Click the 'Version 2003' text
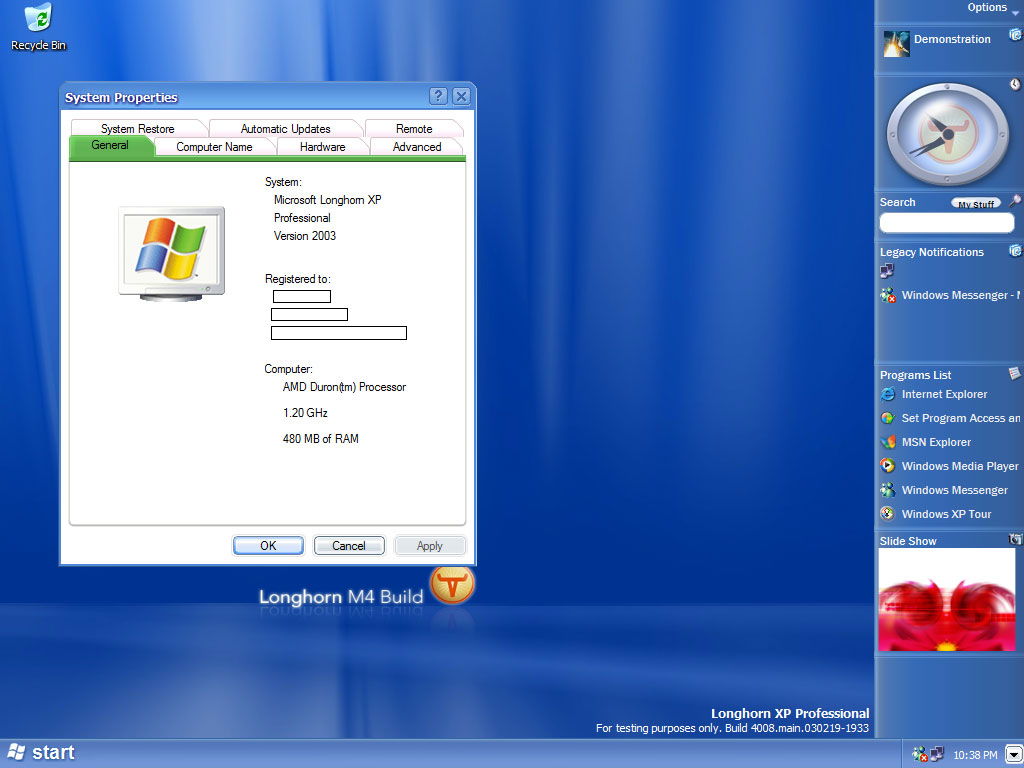Screen dimensions: 1024x768 tap(304, 236)
